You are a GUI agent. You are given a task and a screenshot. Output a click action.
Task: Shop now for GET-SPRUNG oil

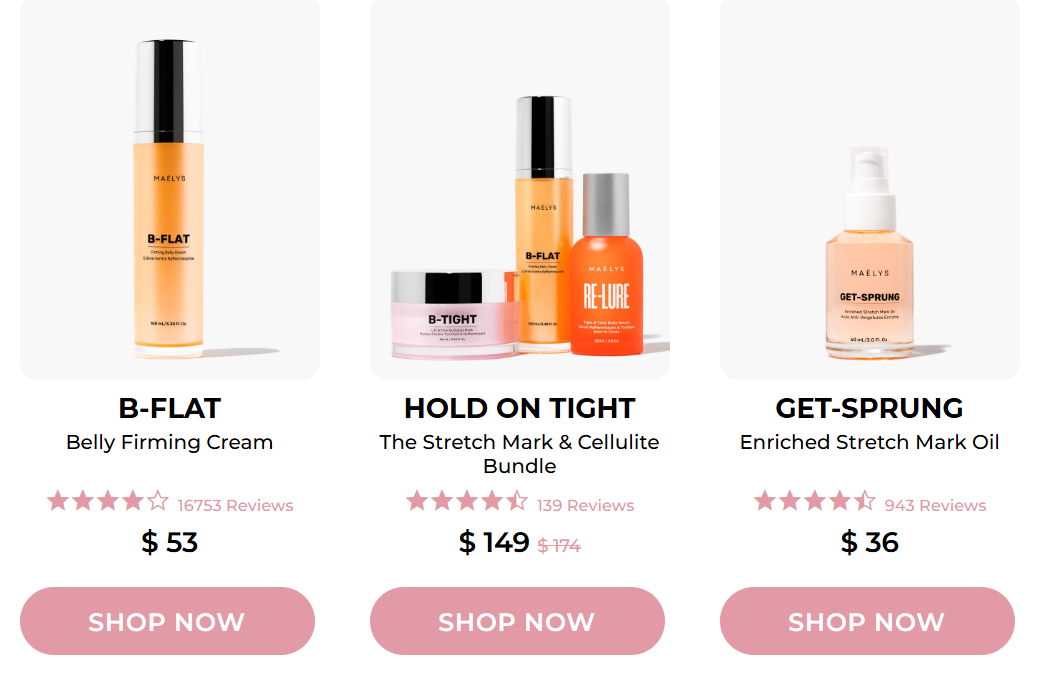[867, 621]
